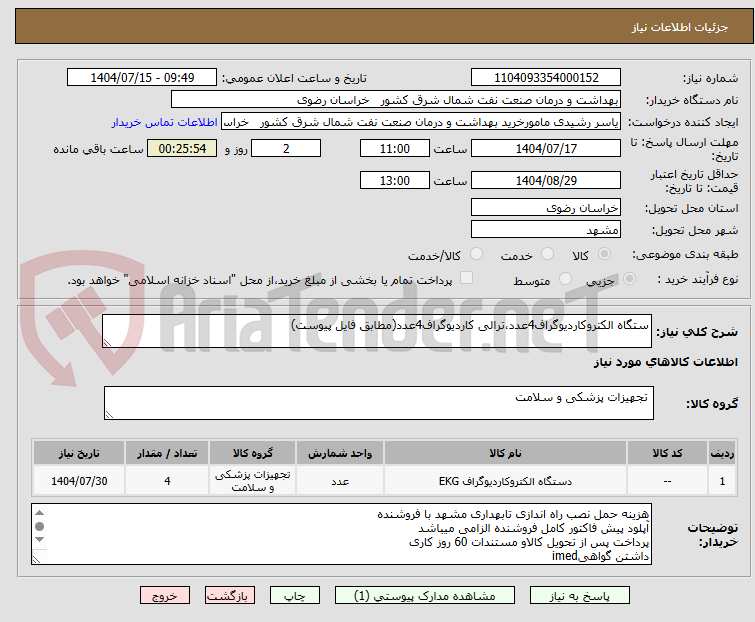The height and width of the screenshot is (622, 755).
Task: Click the تعداد / مقدار column header
Action: [x=167, y=453]
